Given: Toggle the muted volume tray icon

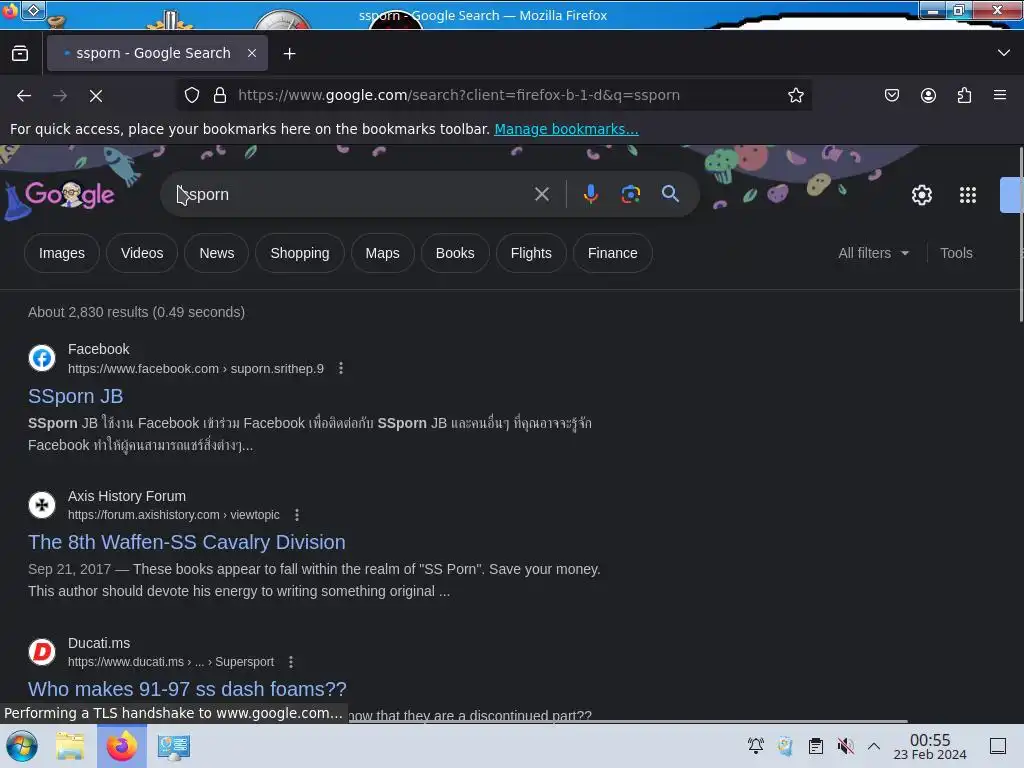Looking at the screenshot, I should [x=846, y=746].
